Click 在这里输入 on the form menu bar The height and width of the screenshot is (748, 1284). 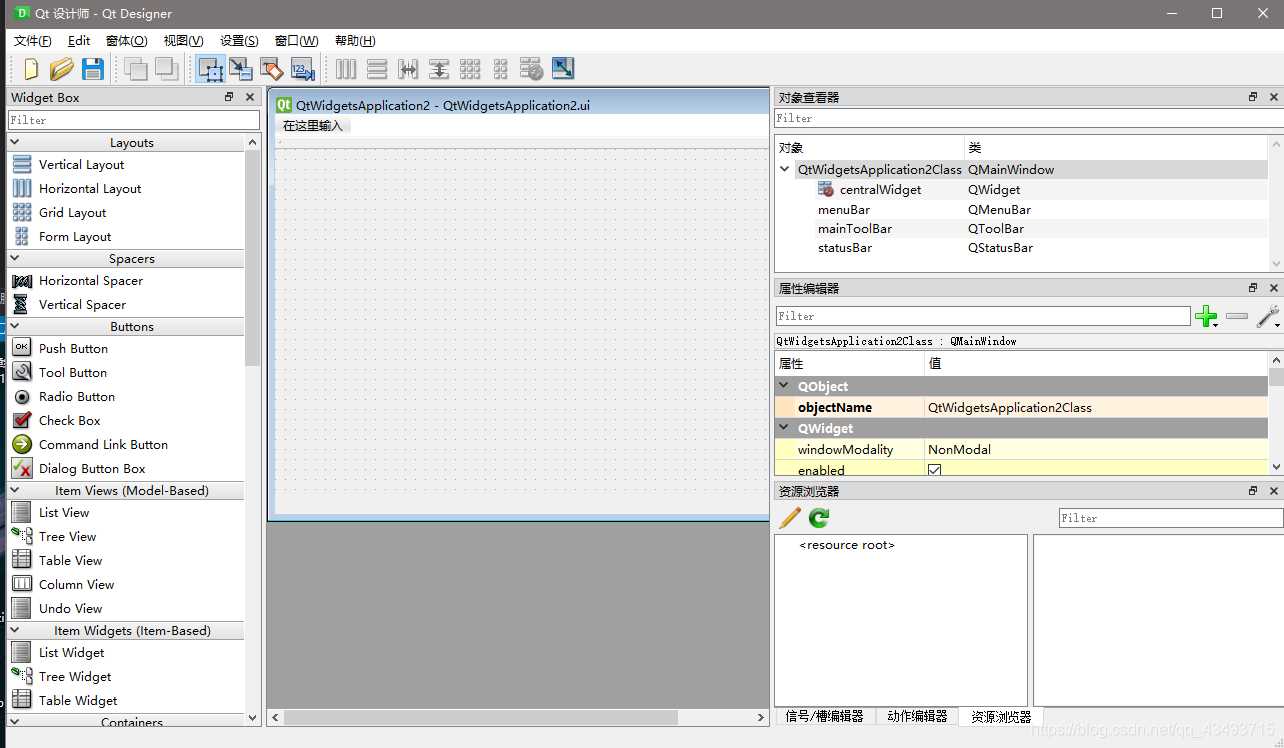(x=313, y=126)
